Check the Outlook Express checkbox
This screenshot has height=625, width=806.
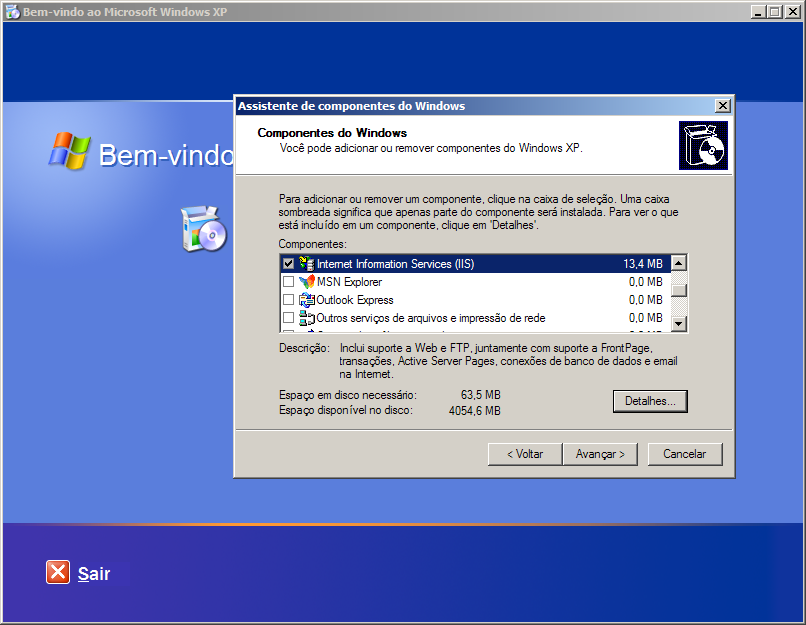288,300
